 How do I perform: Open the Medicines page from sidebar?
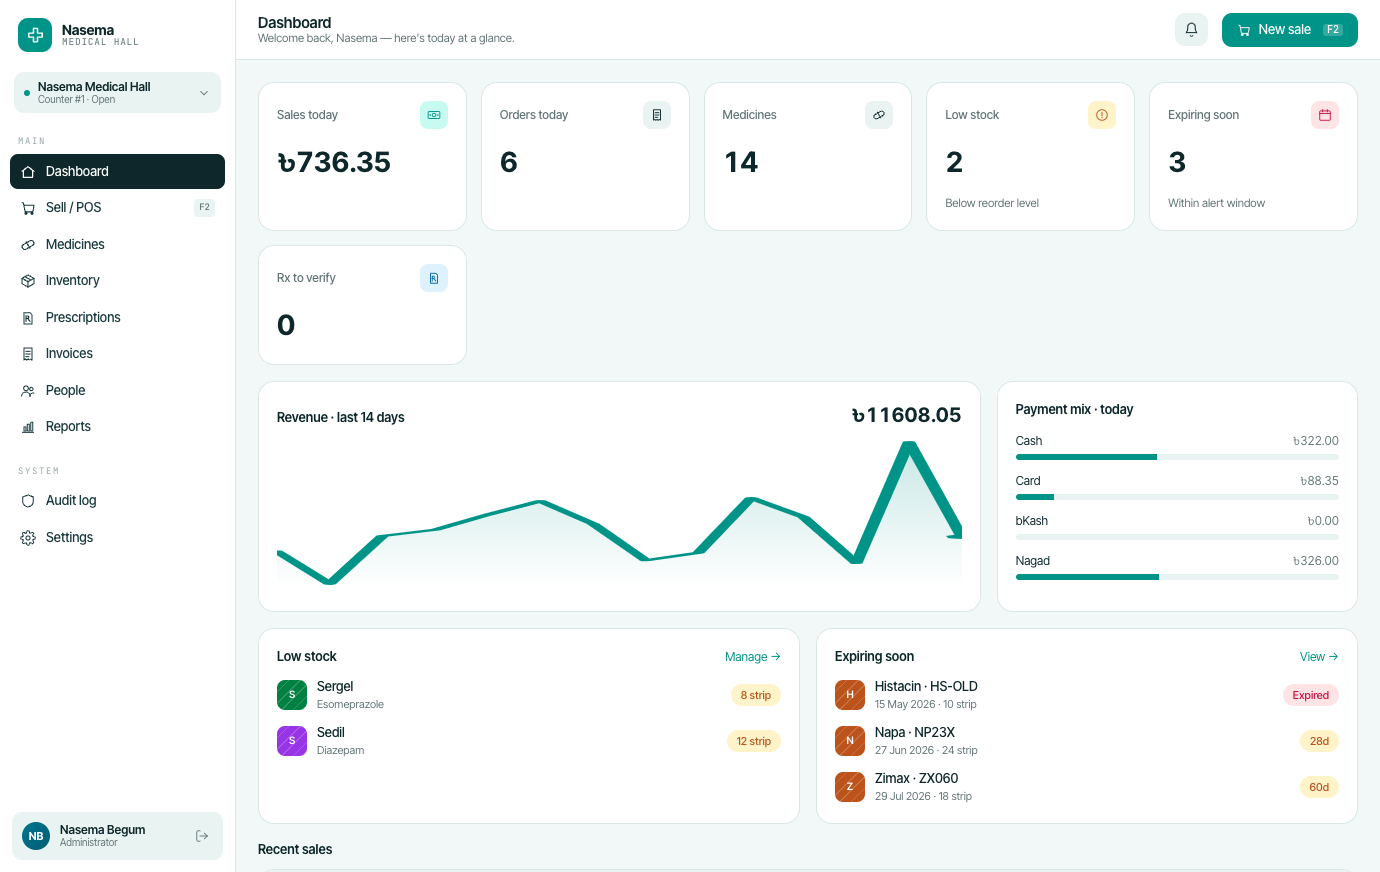coord(117,244)
